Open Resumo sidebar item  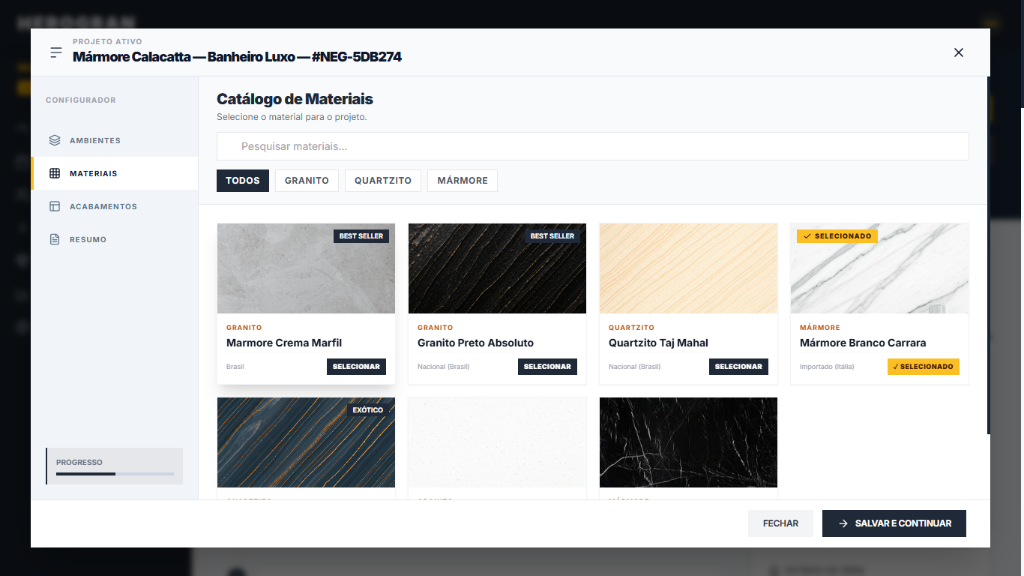click(x=115, y=239)
